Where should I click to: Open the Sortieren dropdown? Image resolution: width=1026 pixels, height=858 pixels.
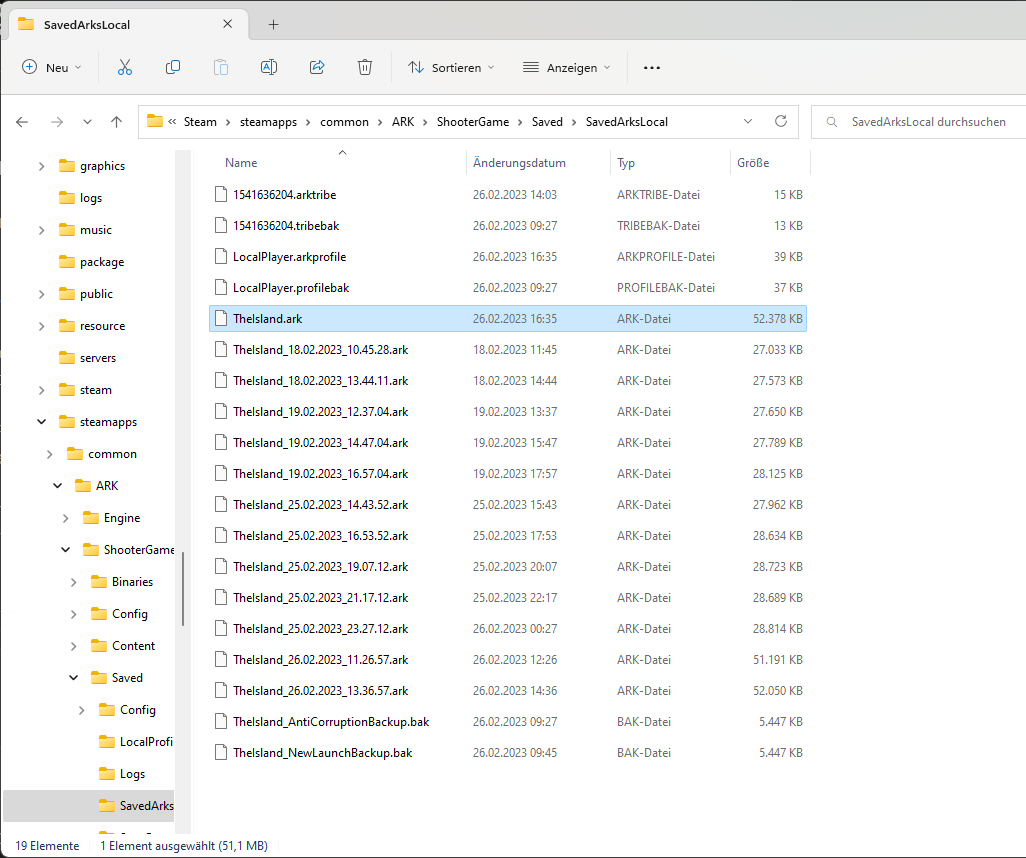451,67
